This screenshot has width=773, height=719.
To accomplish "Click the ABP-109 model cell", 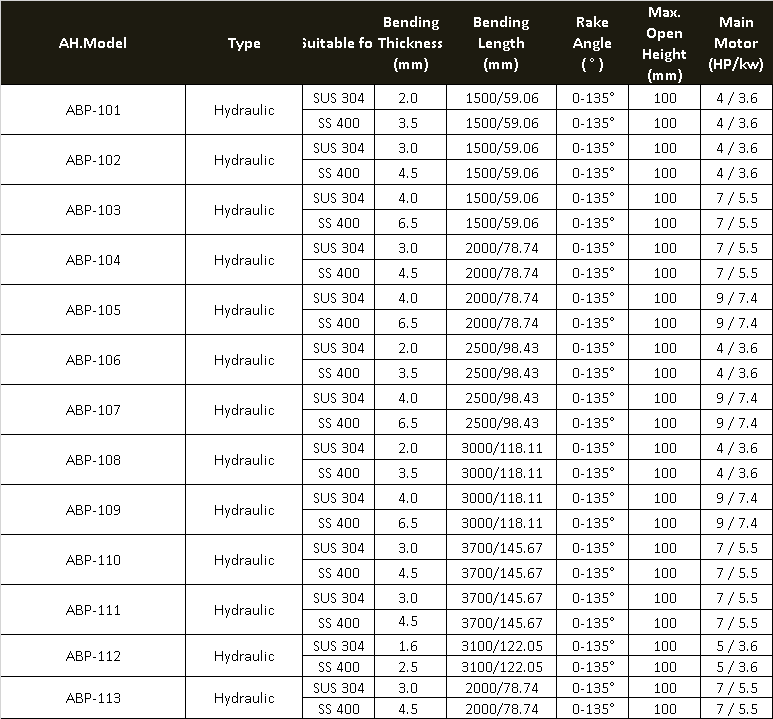I will coord(93,510).
